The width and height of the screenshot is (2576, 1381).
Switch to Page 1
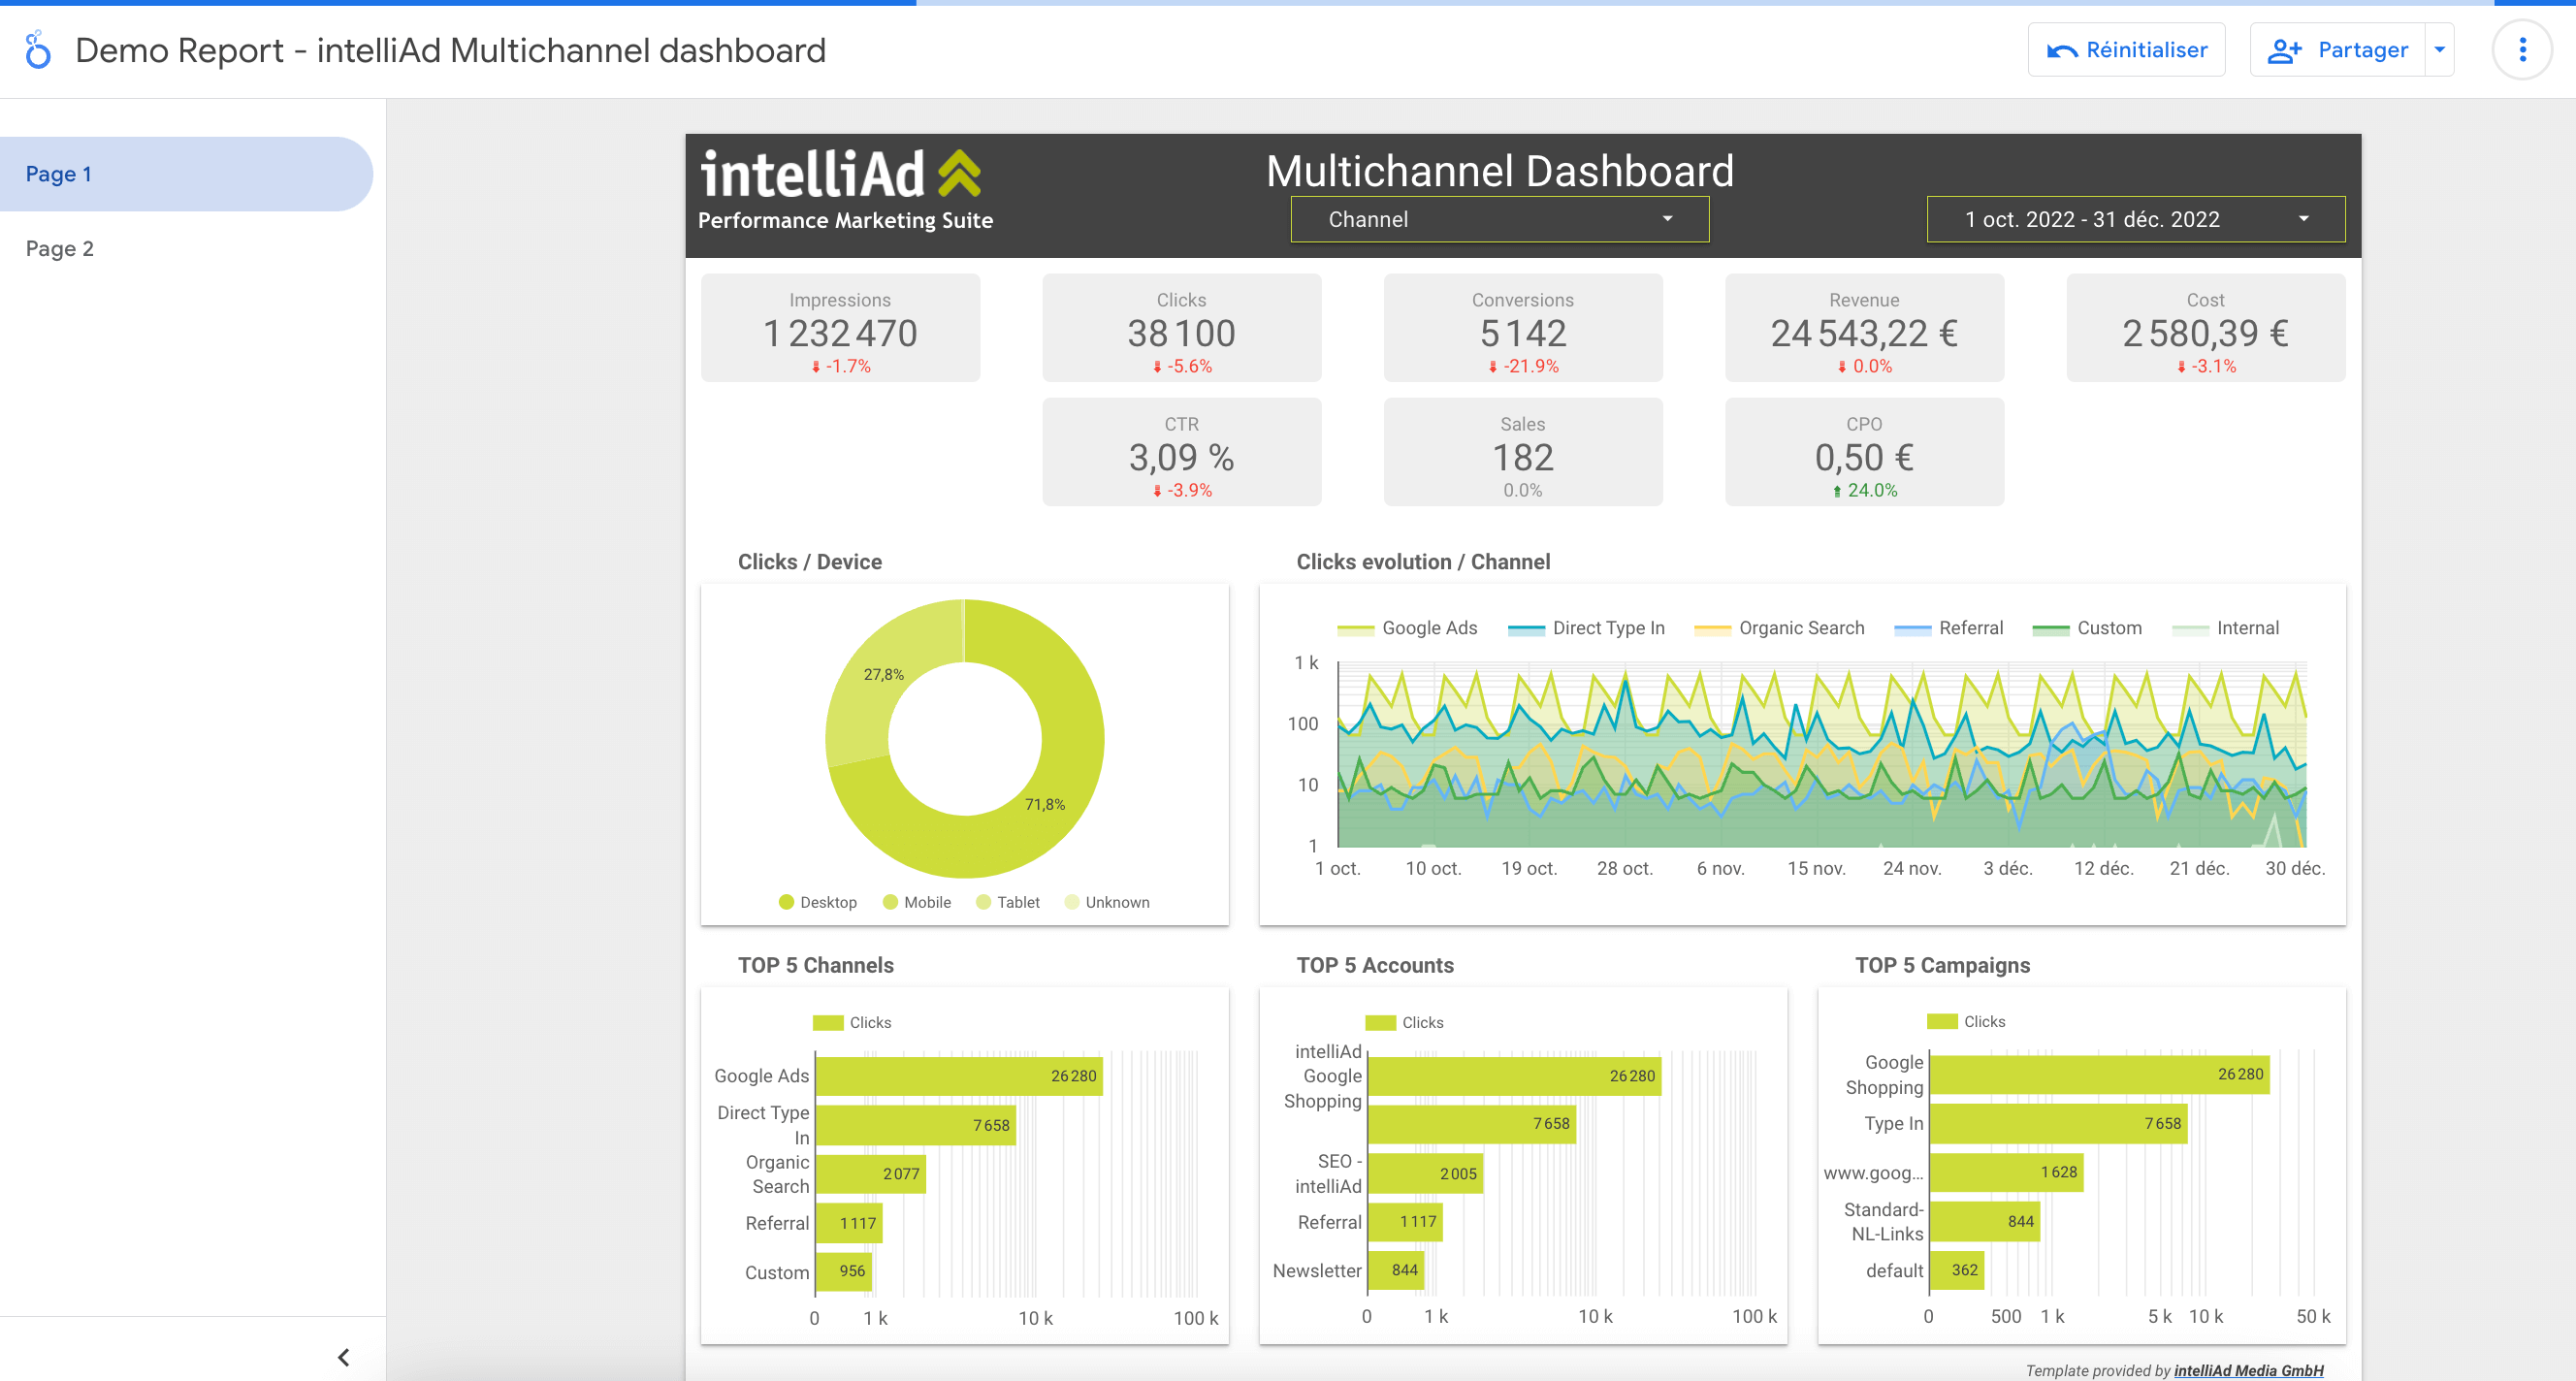point(186,174)
